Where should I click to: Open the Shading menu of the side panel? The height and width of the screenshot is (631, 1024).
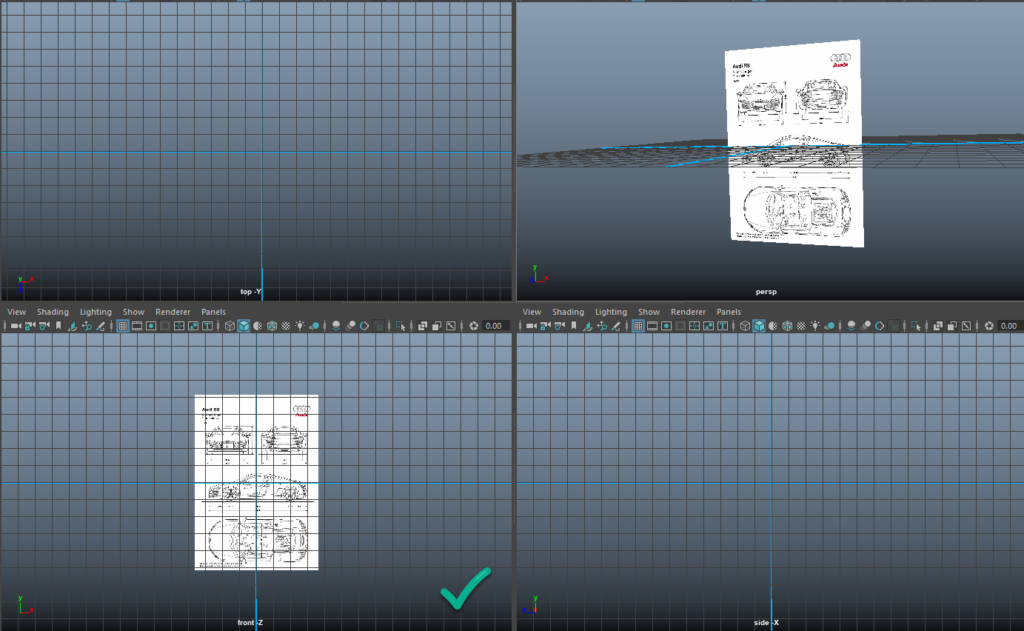click(x=568, y=312)
